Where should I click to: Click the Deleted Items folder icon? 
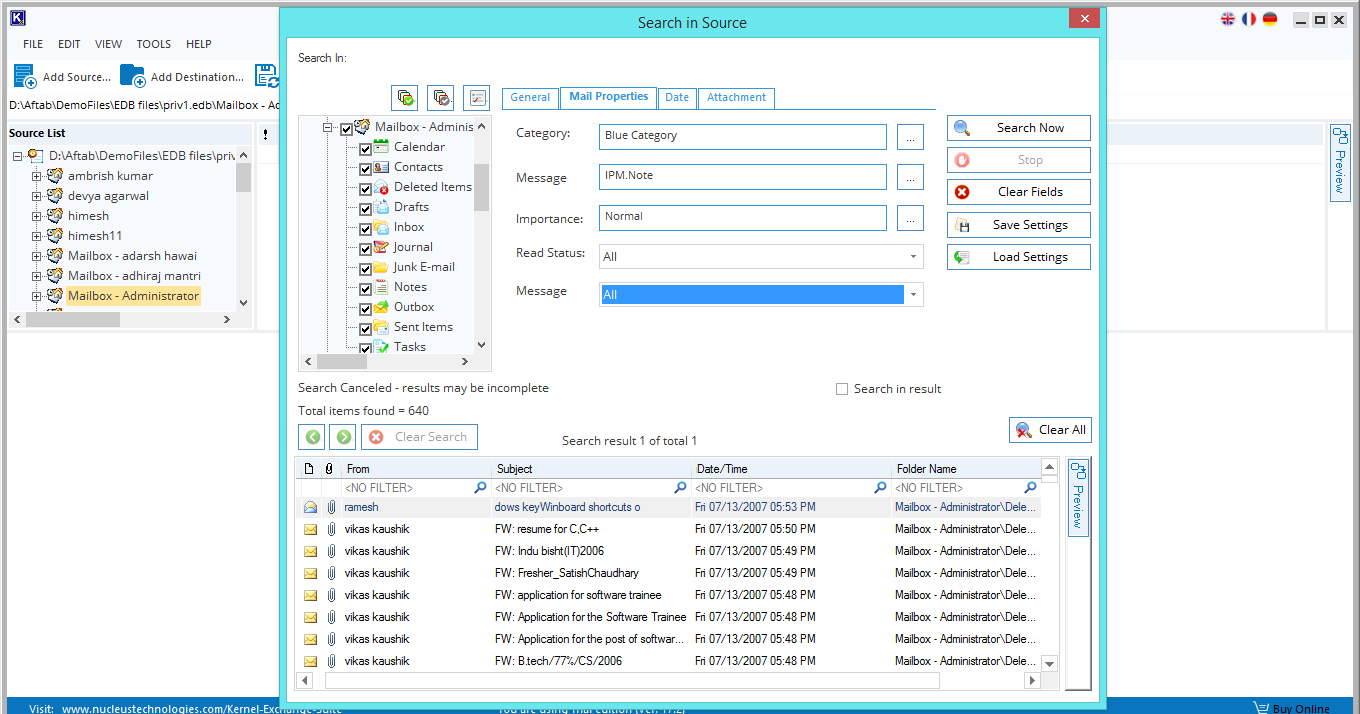tap(381, 187)
